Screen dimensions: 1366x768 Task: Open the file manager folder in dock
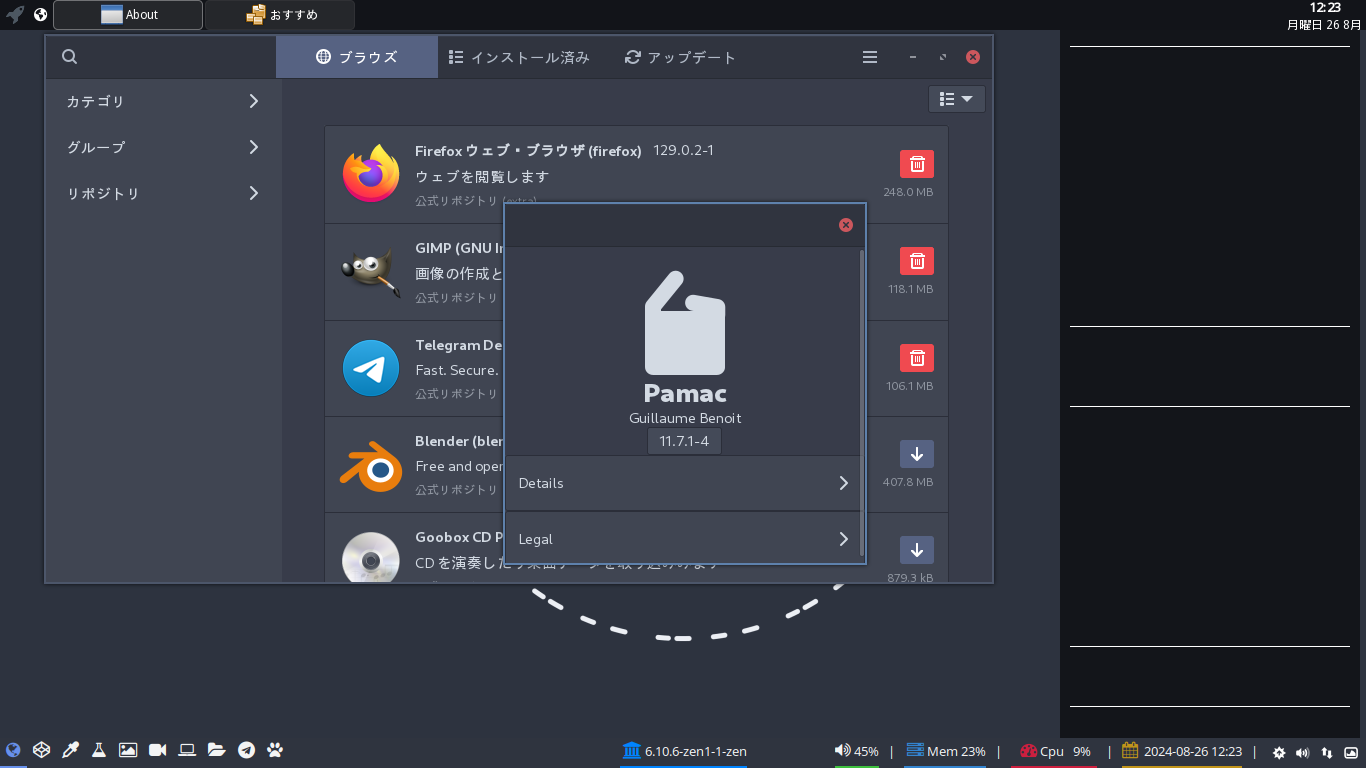(x=216, y=750)
